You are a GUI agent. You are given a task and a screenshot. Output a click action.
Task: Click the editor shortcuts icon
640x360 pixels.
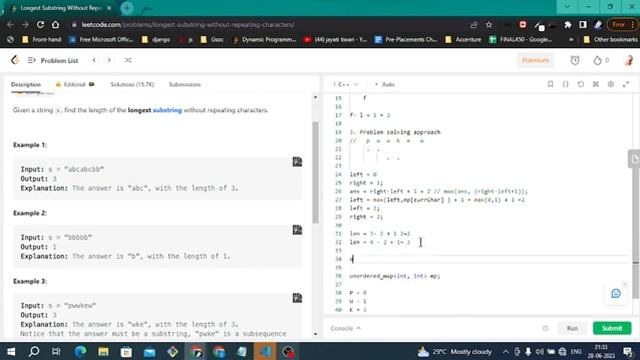click(x=596, y=84)
